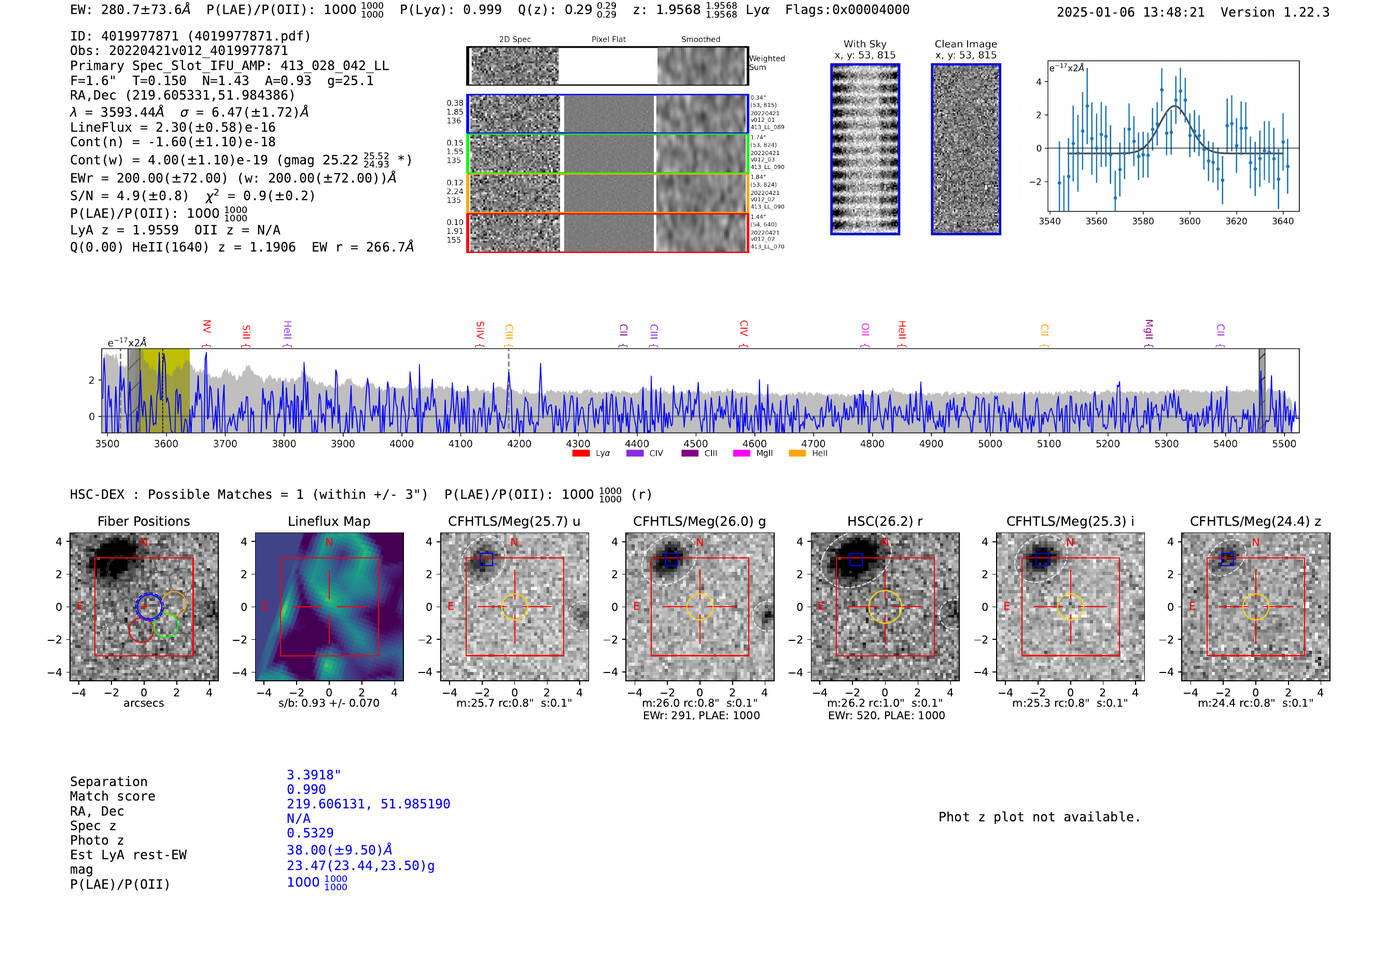Screen dimensions: 1400x953
Task: Select the blue-bordered fiber spectrum row
Action: 608,114
